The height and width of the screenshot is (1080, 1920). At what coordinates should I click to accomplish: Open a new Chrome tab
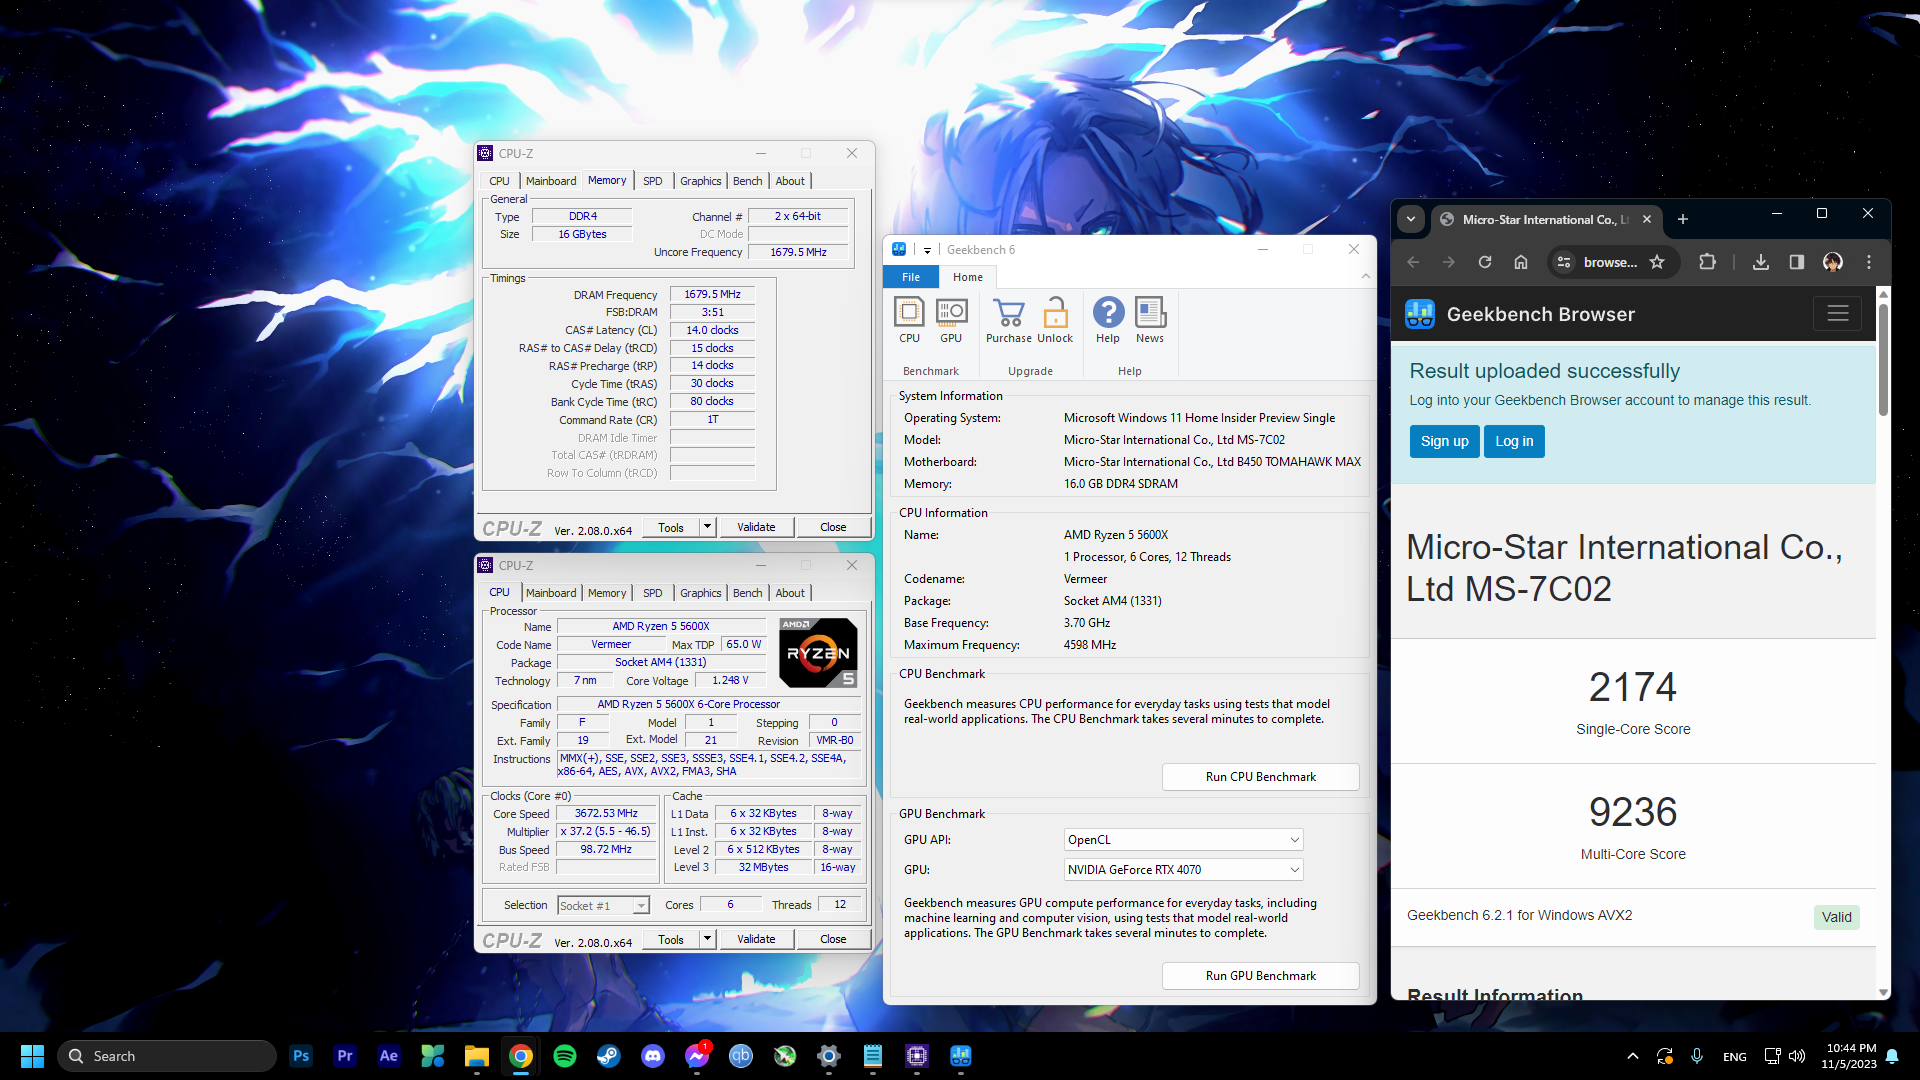(1683, 219)
